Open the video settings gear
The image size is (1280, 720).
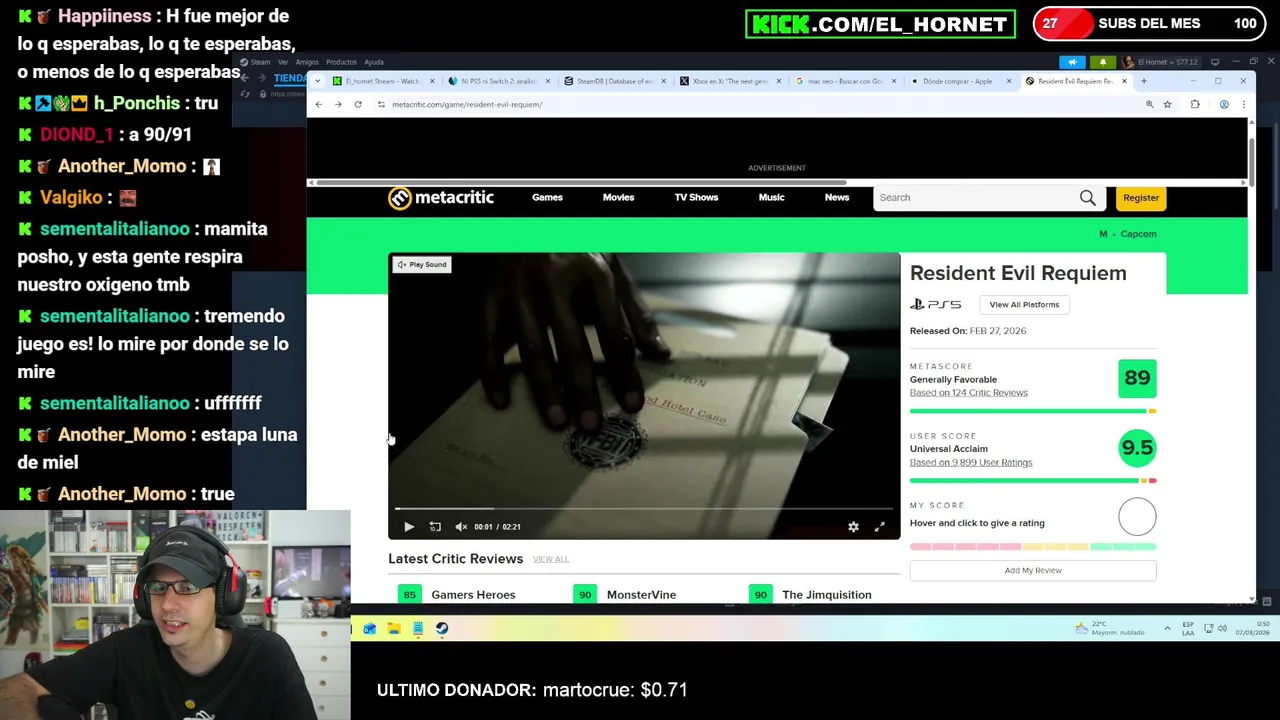click(x=853, y=527)
